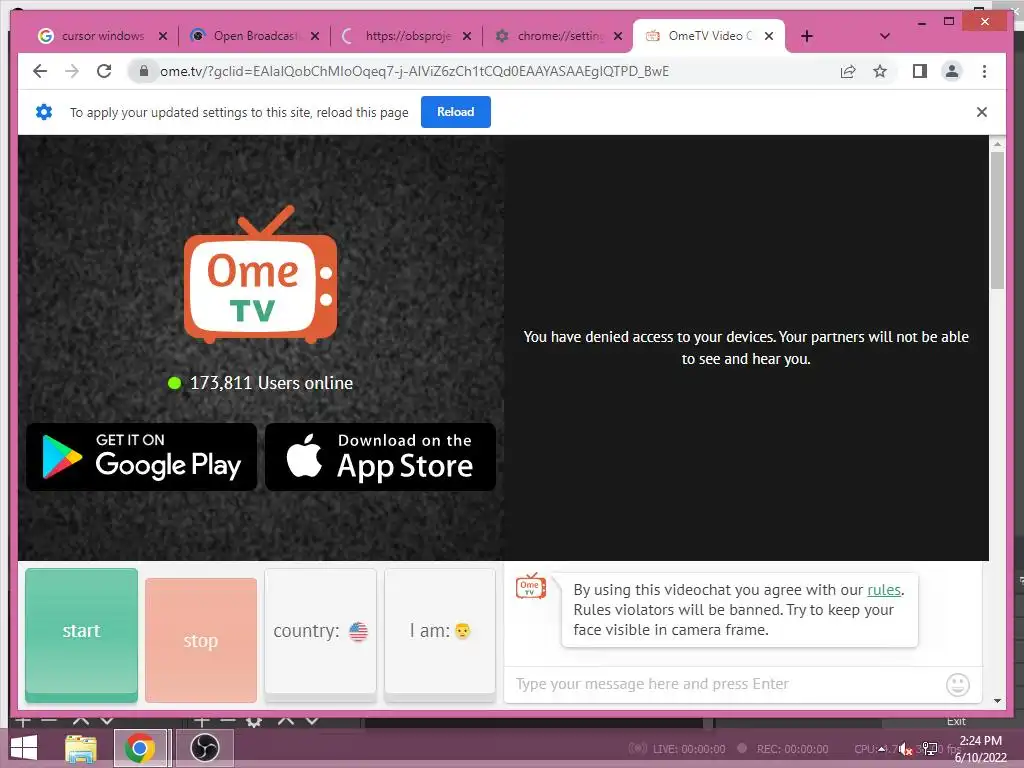
Task: Open the Windows Start menu
Action: pyautogui.click(x=24, y=748)
